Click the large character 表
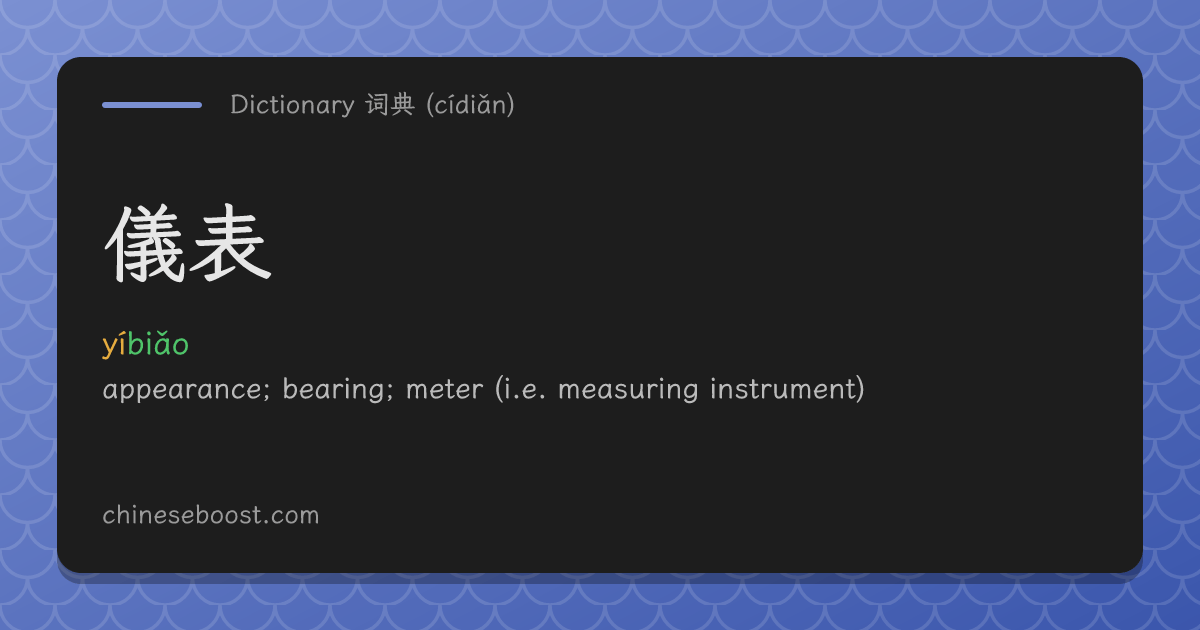The width and height of the screenshot is (1200, 630). point(231,243)
